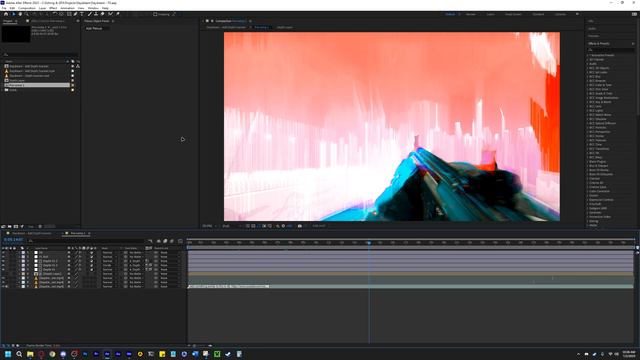Screen dimensions: 640x360
Task: Select the Roto Brush tool
Action: click(110, 14)
